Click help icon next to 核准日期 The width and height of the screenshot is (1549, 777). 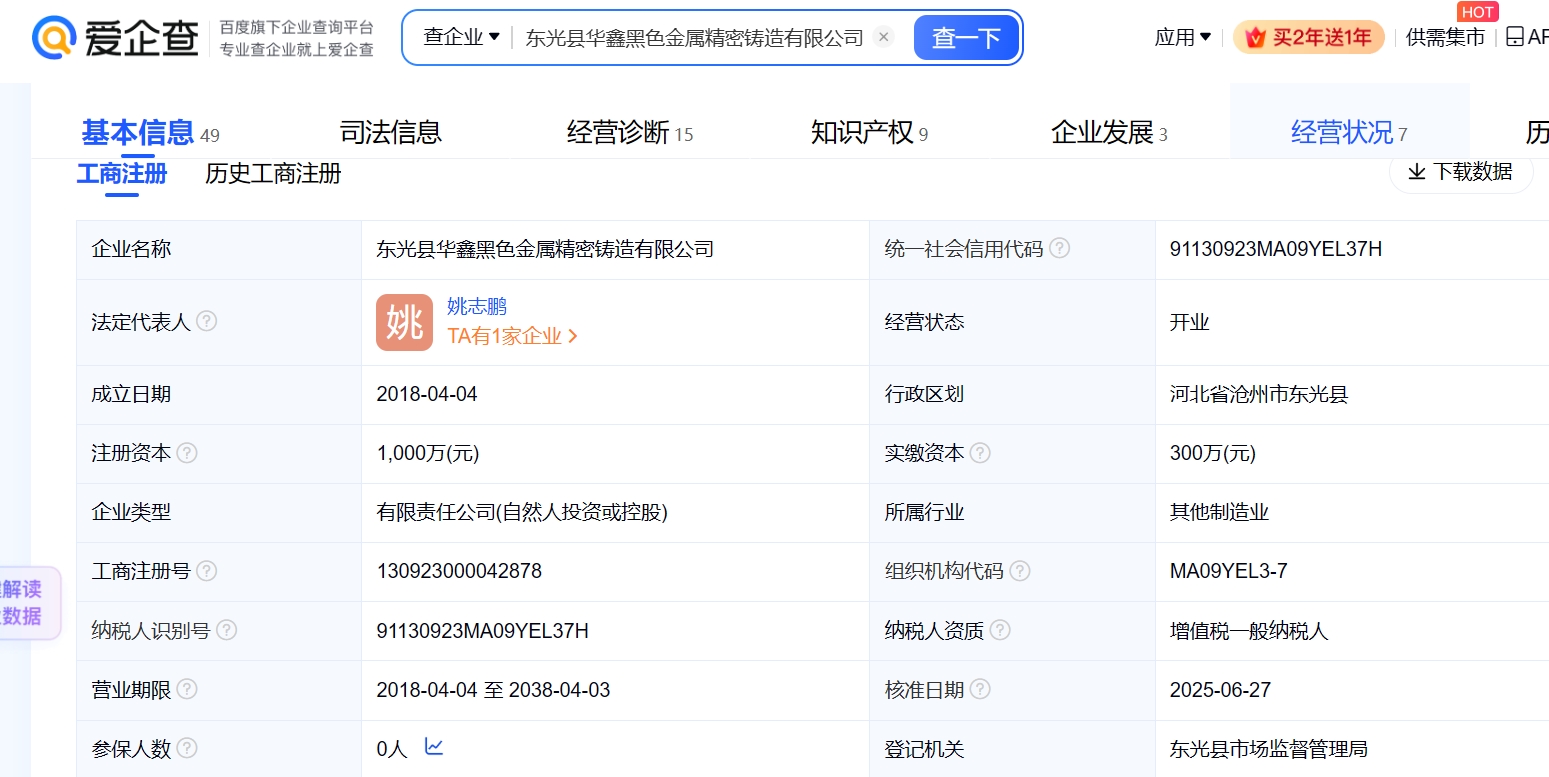click(980, 689)
